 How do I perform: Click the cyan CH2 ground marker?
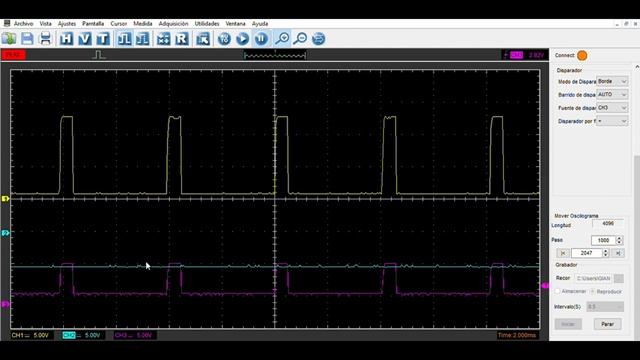pyautogui.click(x=5, y=233)
